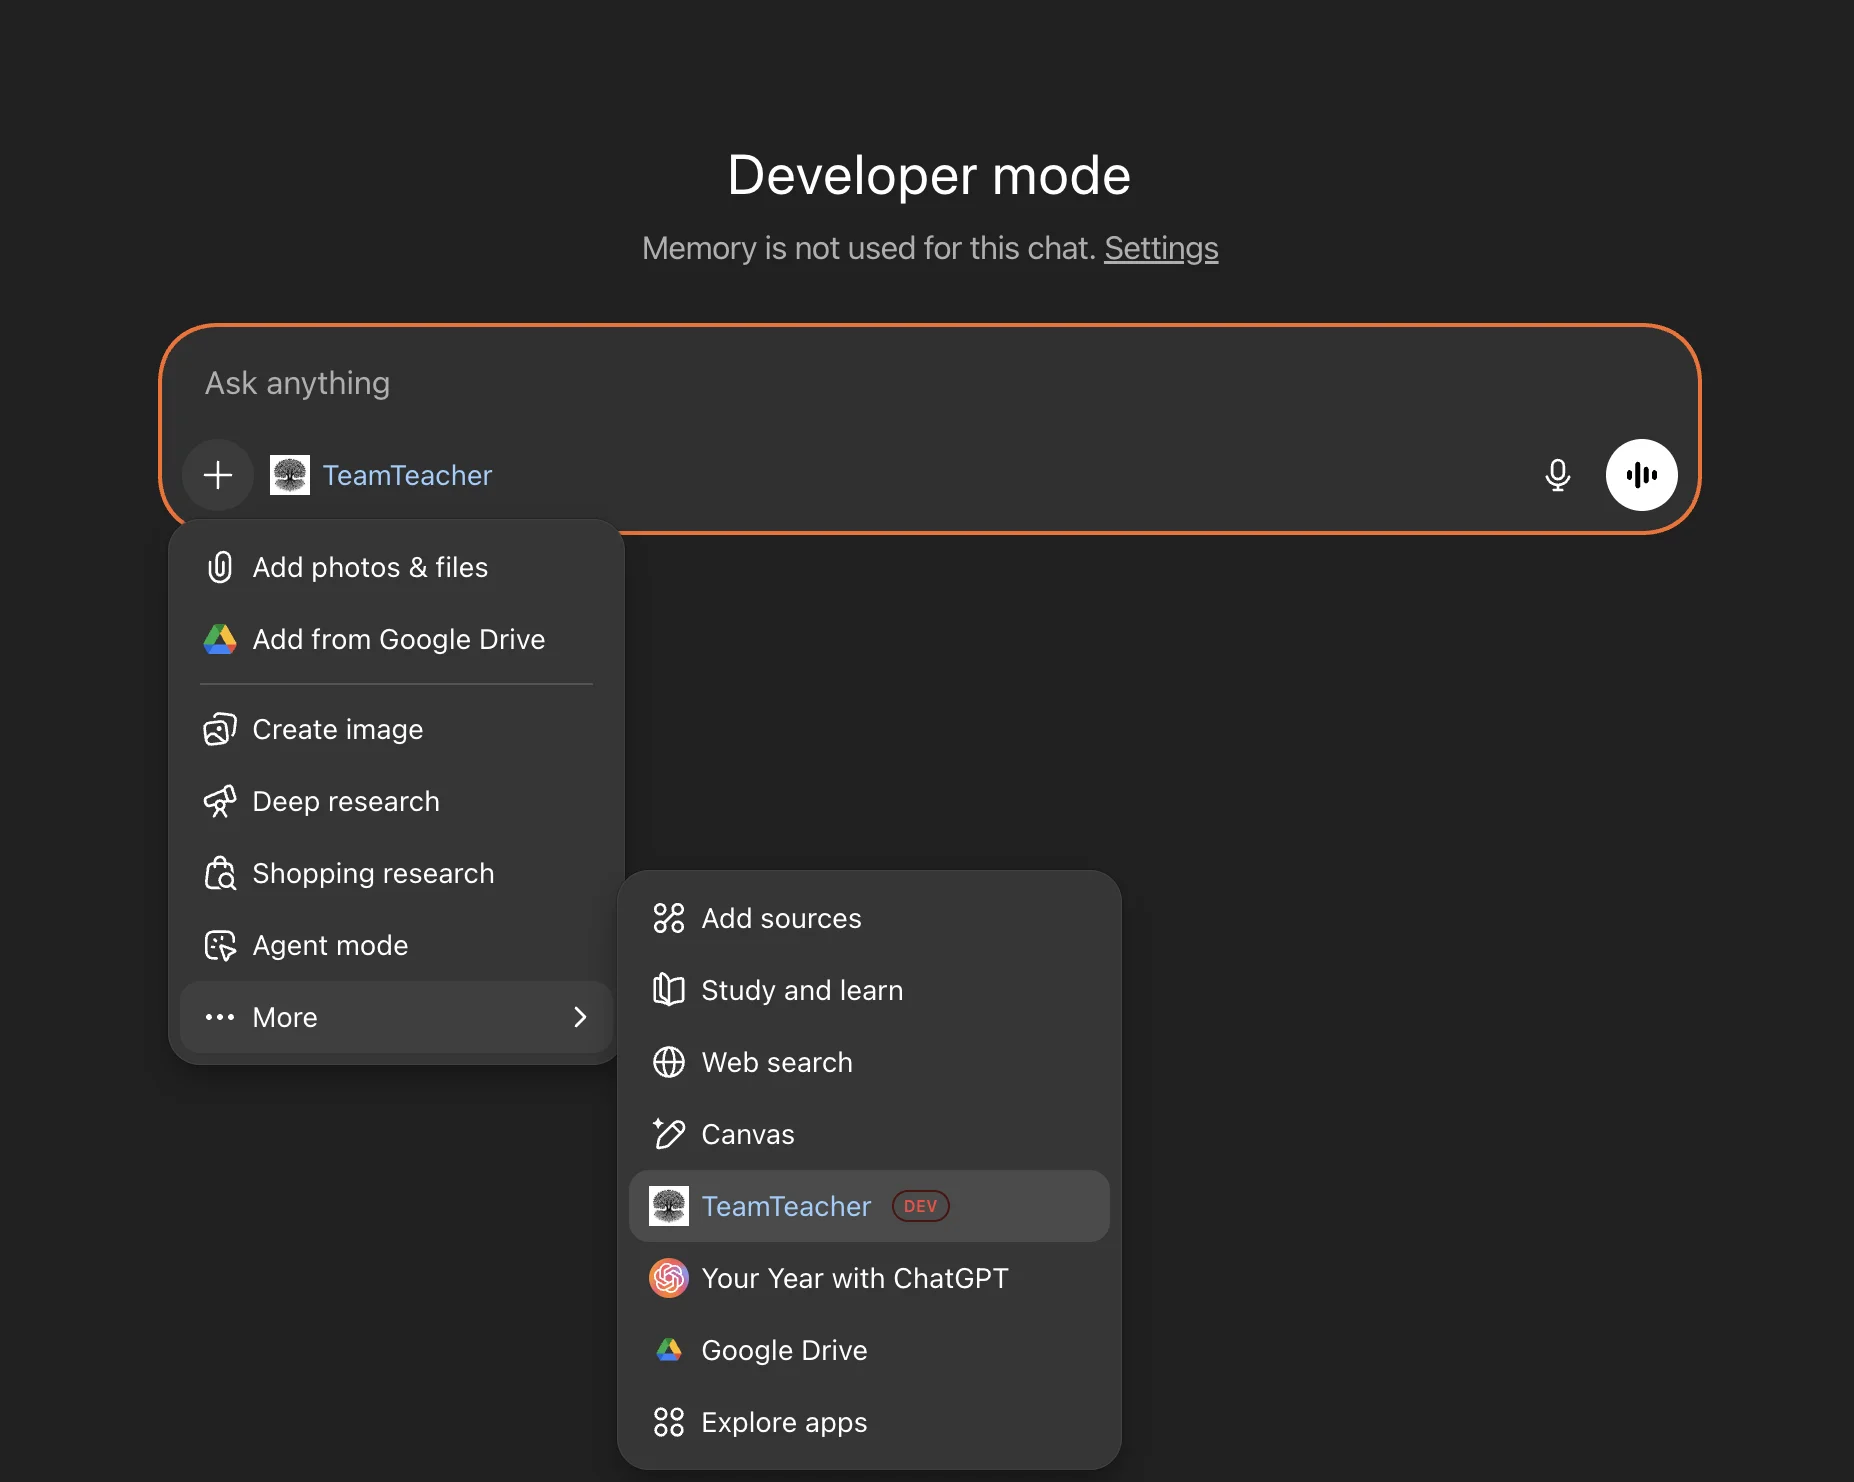Image resolution: width=1854 pixels, height=1482 pixels.
Task: Select Create image option
Action: pos(337,729)
